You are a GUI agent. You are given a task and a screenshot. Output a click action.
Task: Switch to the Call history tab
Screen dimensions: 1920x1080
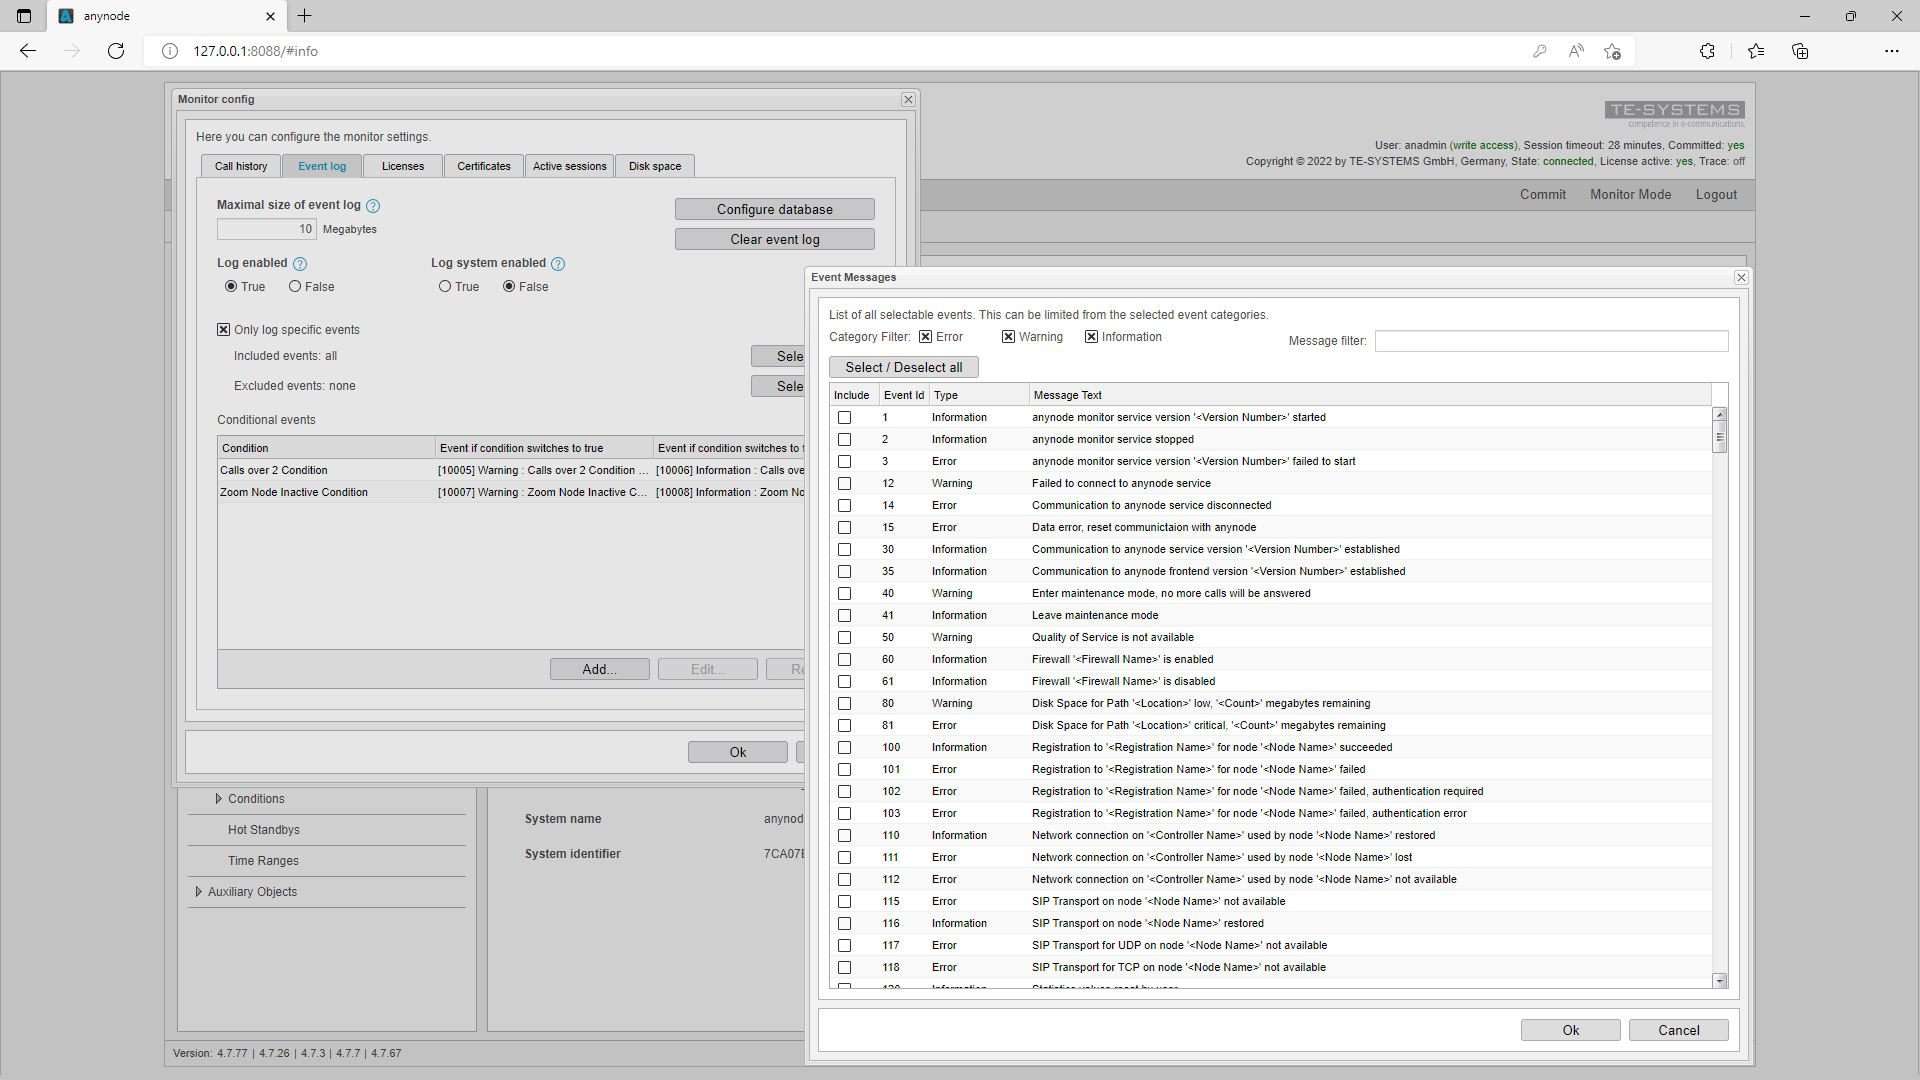[241, 166]
